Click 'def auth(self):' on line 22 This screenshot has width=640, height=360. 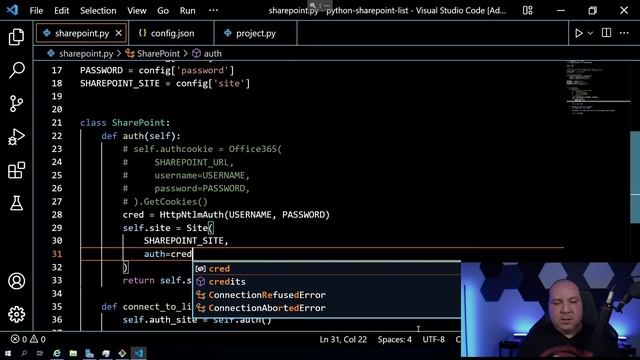click(x=141, y=136)
